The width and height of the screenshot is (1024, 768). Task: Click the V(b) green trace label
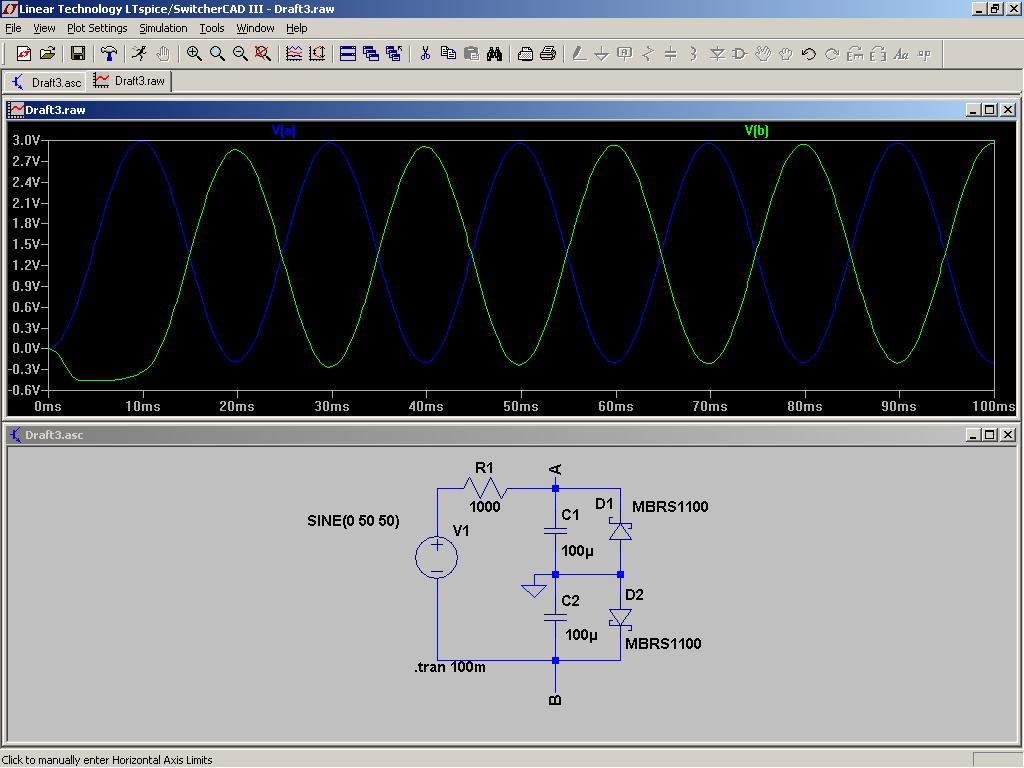point(757,131)
